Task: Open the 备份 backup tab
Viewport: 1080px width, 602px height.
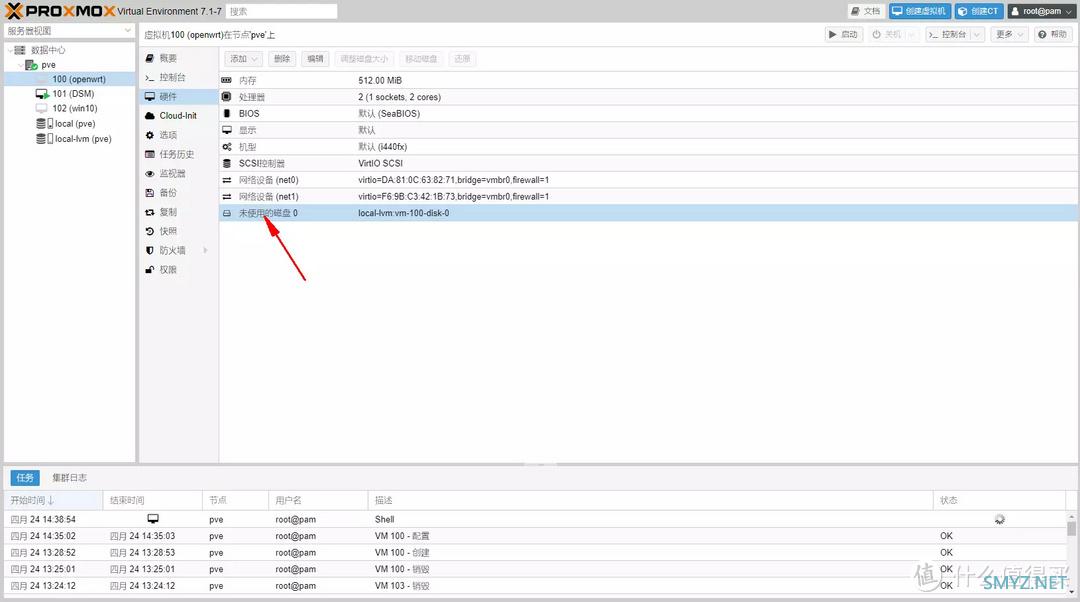Action: (x=178, y=193)
